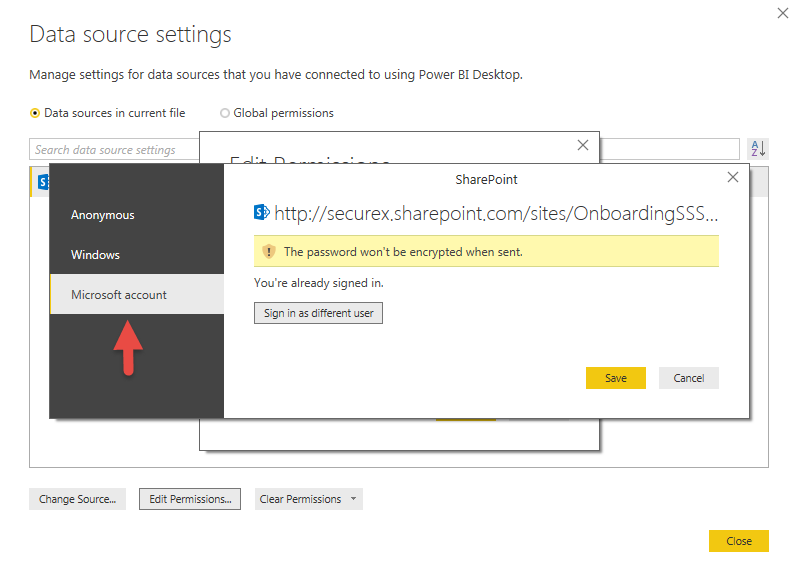
Task: Close the SharePoint dialog with X
Action: pyautogui.click(x=733, y=177)
